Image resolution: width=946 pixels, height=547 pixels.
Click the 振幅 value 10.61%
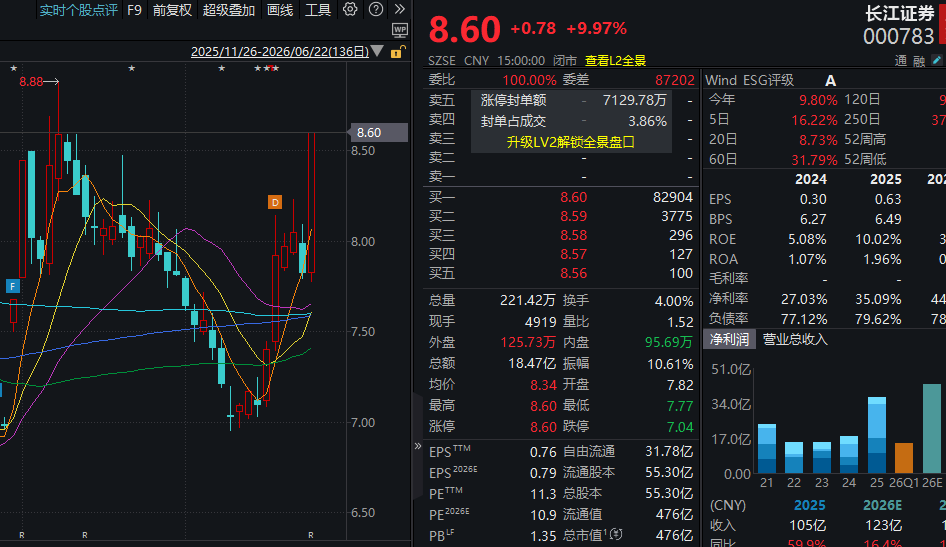670,364
